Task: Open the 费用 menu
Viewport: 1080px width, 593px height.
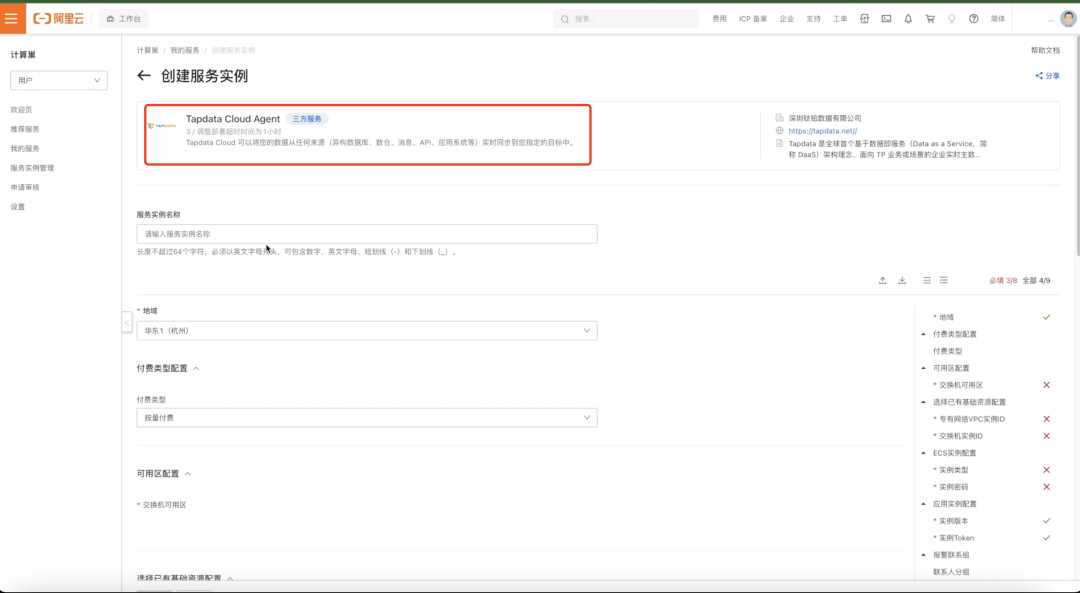Action: click(x=719, y=19)
